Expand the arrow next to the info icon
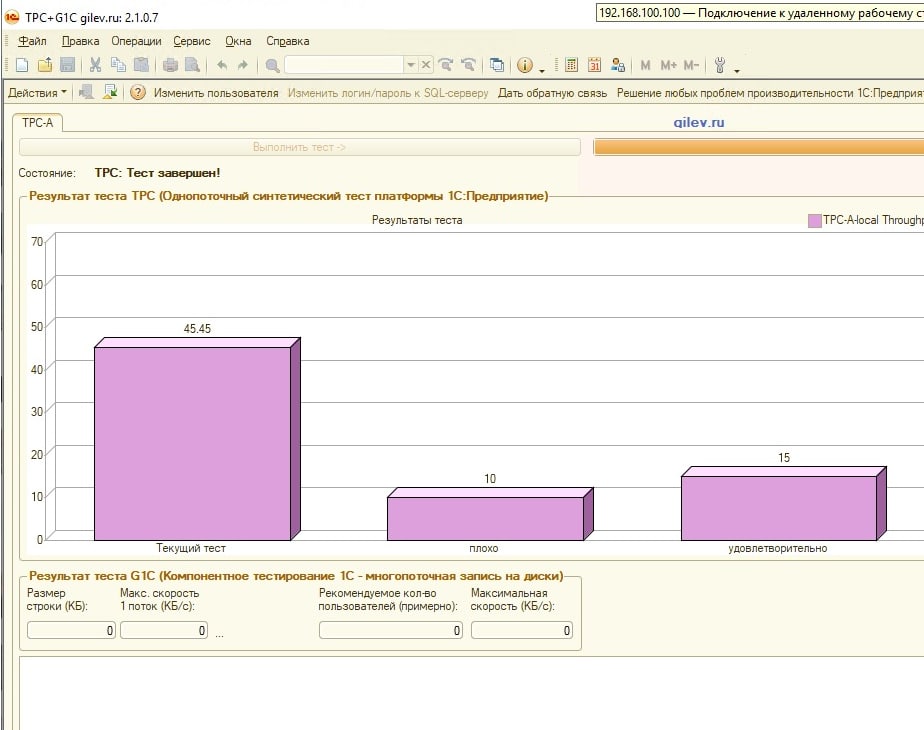This screenshot has width=924, height=730. (542, 71)
